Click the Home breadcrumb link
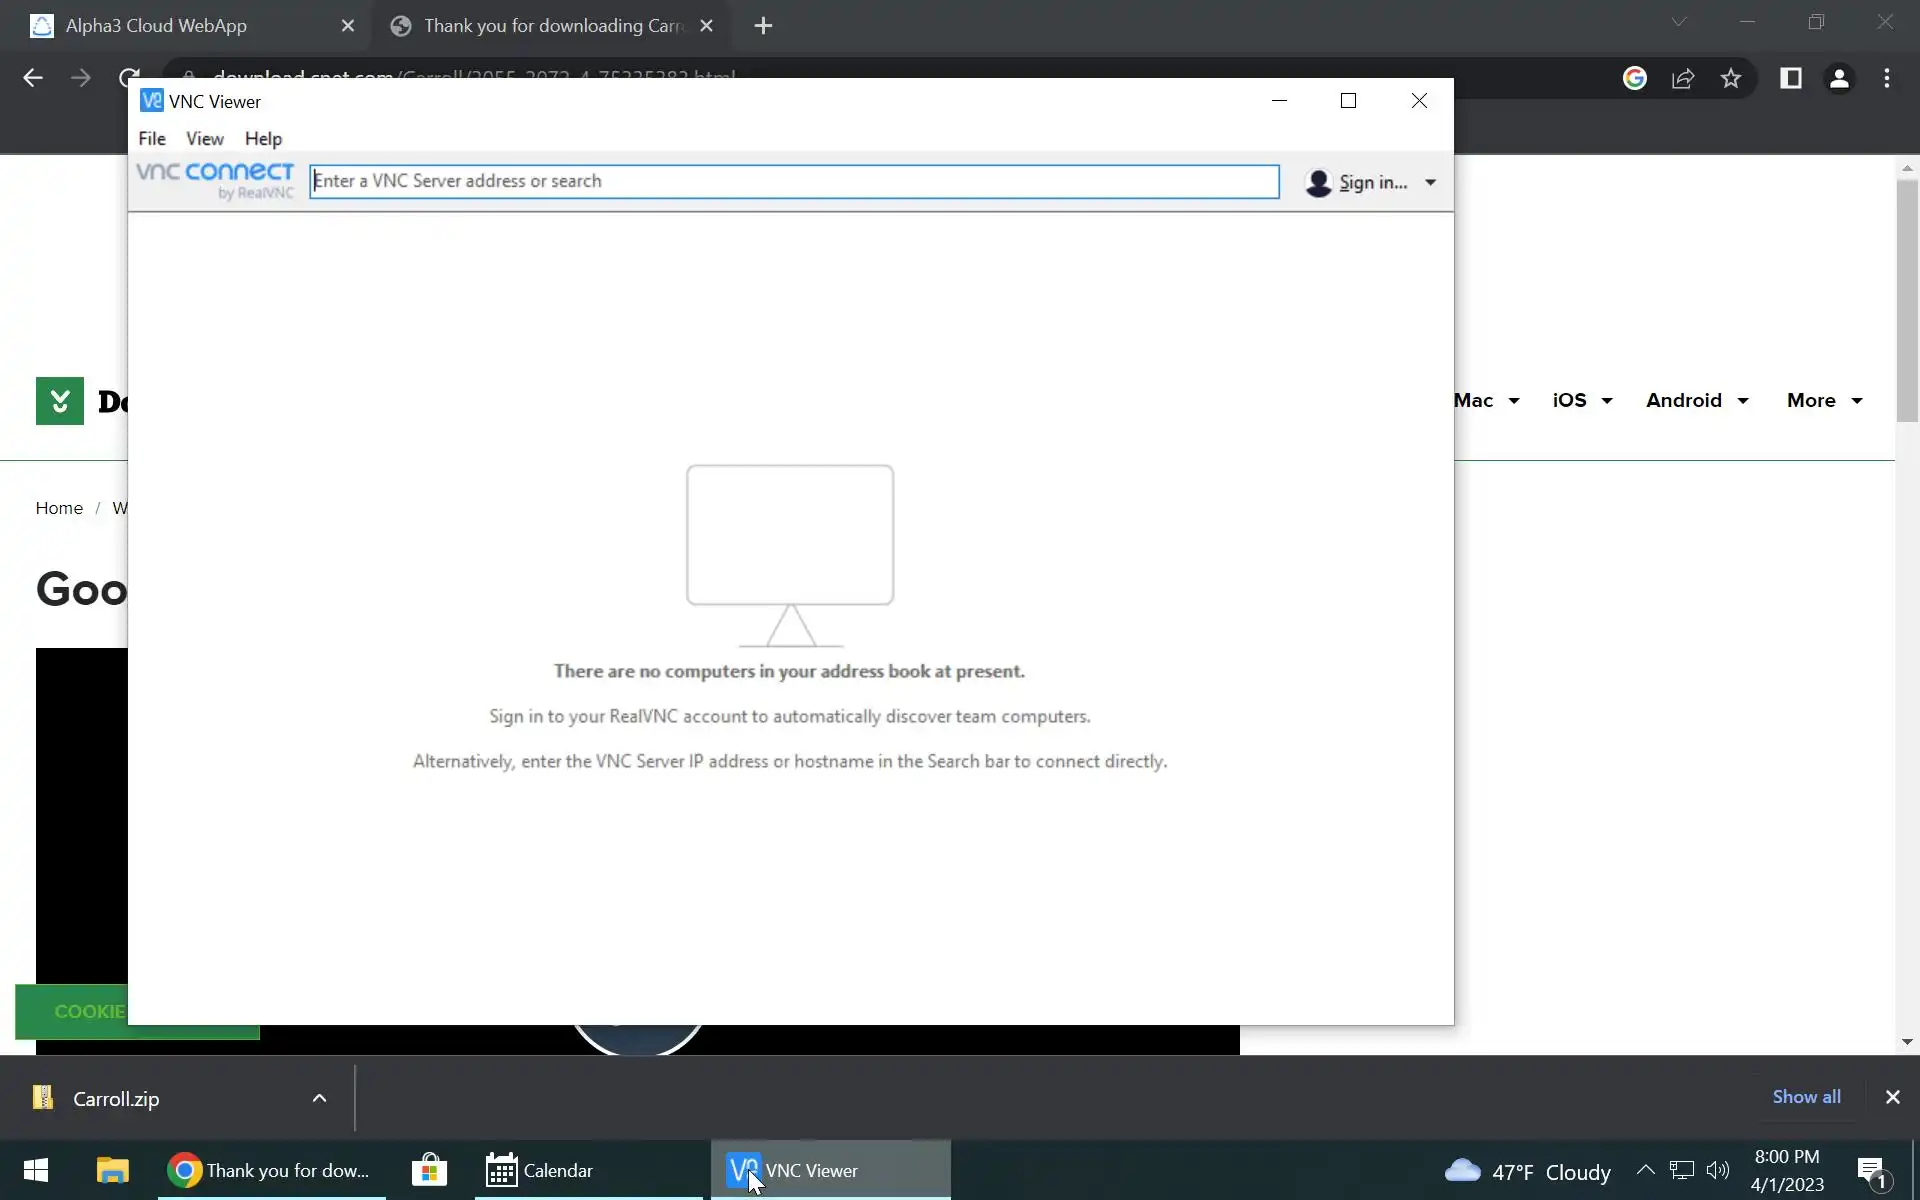Viewport: 1920px width, 1200px height. point(59,508)
